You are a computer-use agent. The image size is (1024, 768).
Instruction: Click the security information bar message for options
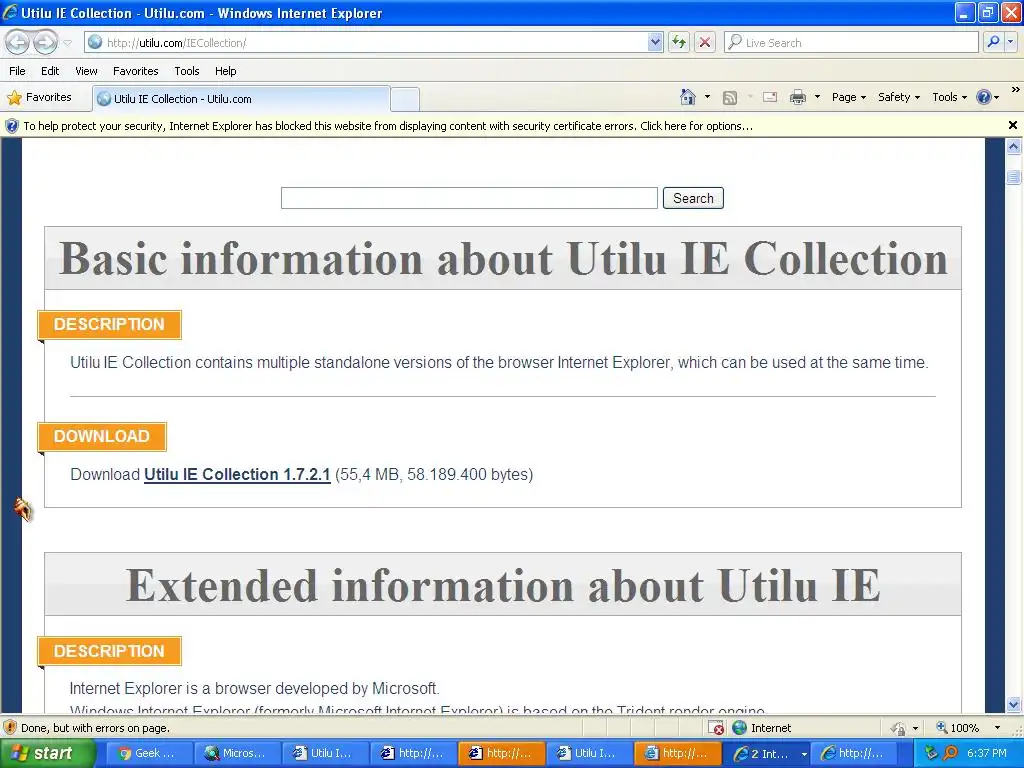coord(388,126)
